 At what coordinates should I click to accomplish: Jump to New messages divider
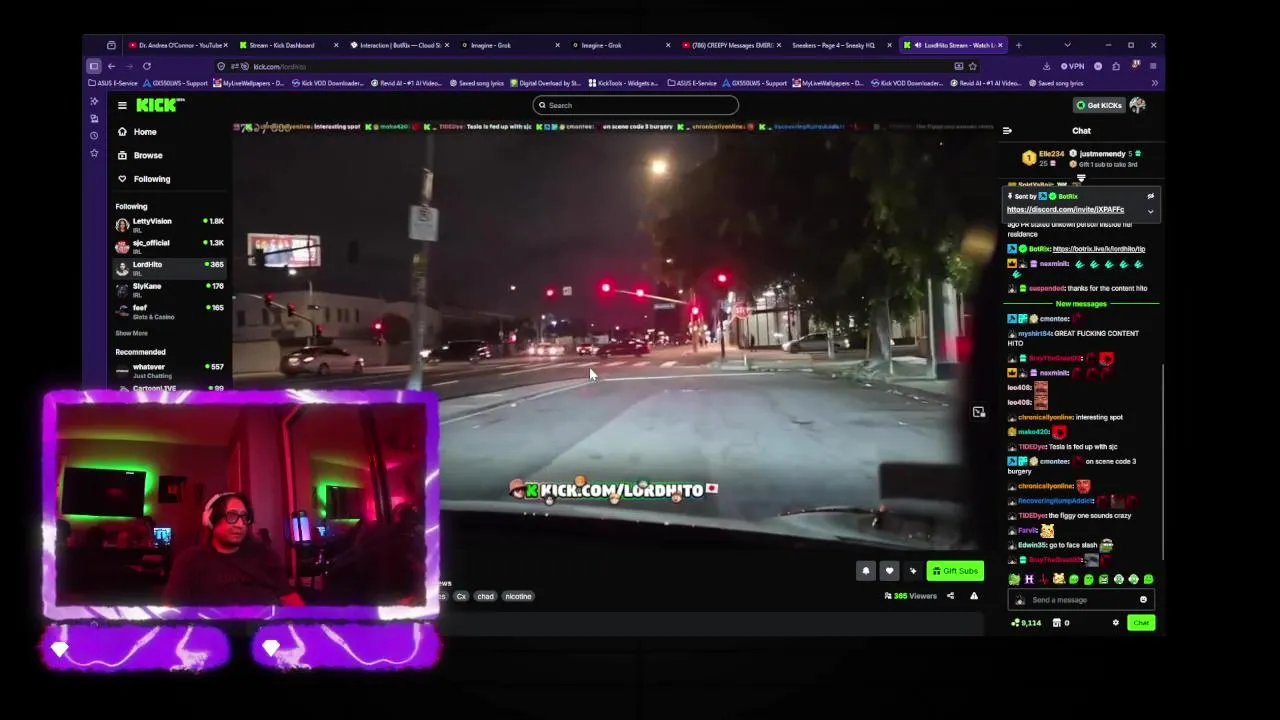pos(1081,304)
